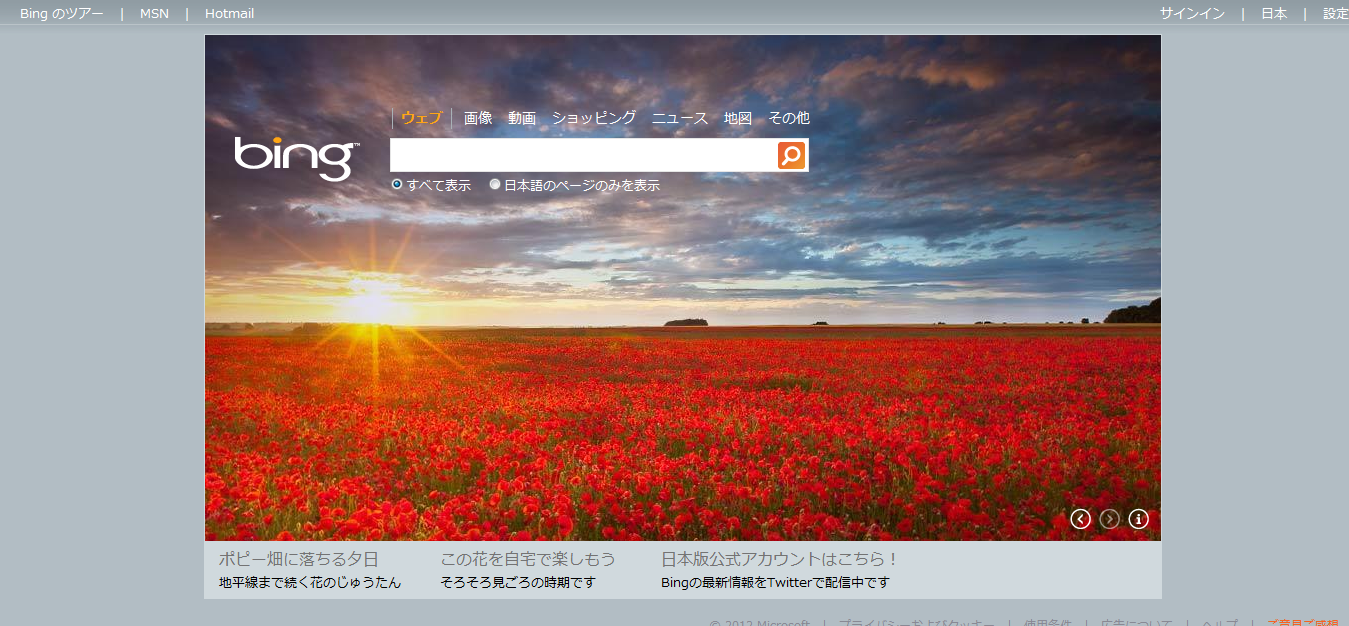Click the Bing logo
The width and height of the screenshot is (1349, 626).
click(296, 157)
